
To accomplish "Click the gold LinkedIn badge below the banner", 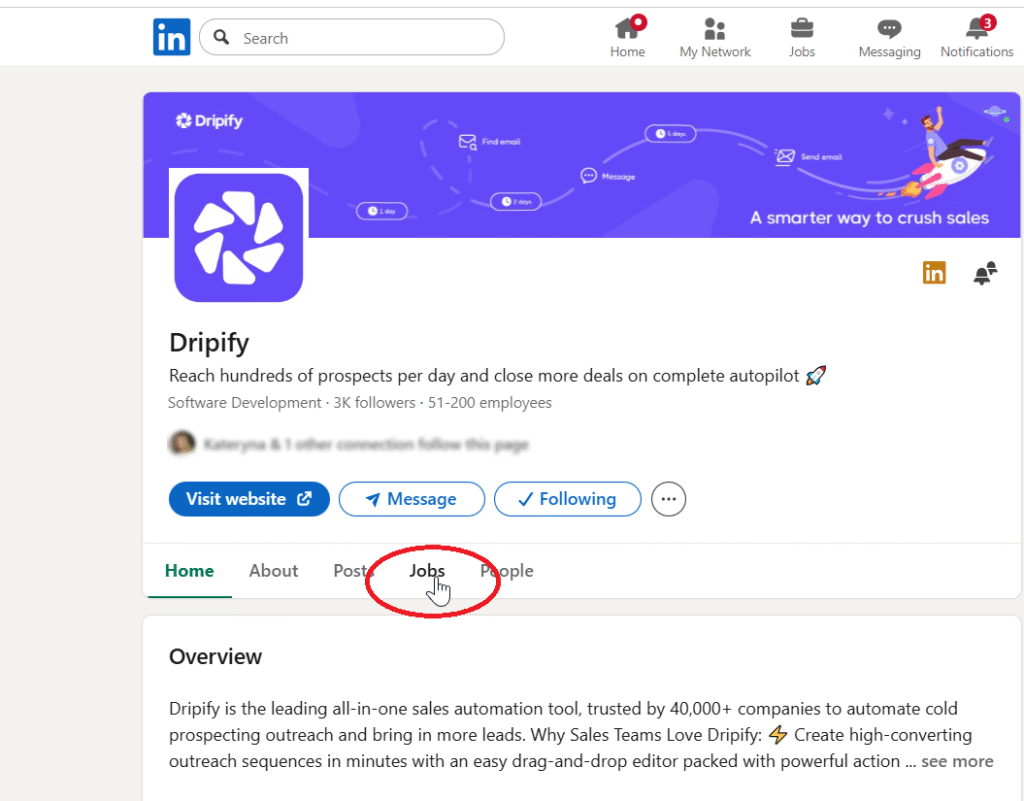I will pyautogui.click(x=934, y=272).
